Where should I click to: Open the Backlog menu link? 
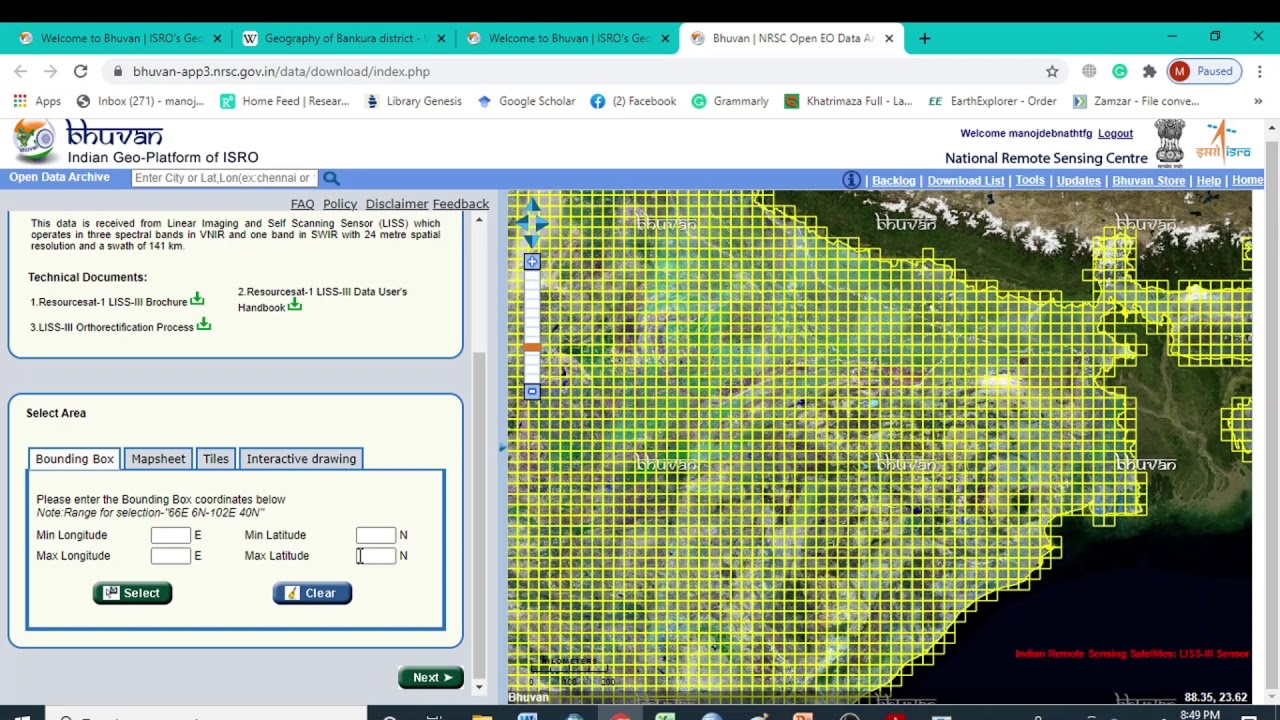pyautogui.click(x=893, y=181)
